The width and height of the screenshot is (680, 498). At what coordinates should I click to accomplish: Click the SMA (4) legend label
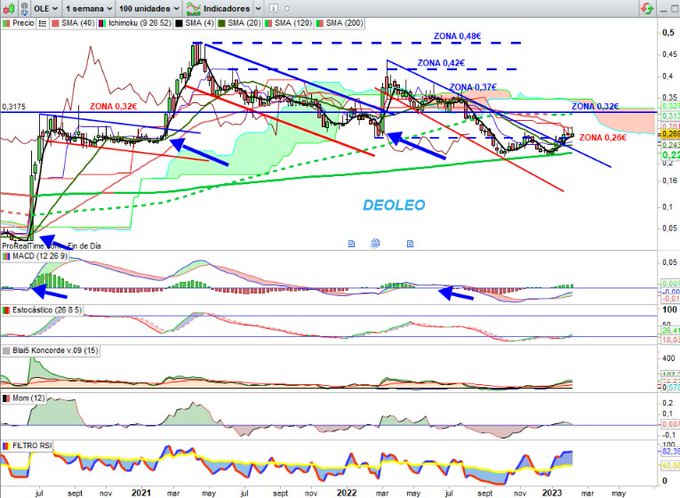pyautogui.click(x=199, y=23)
